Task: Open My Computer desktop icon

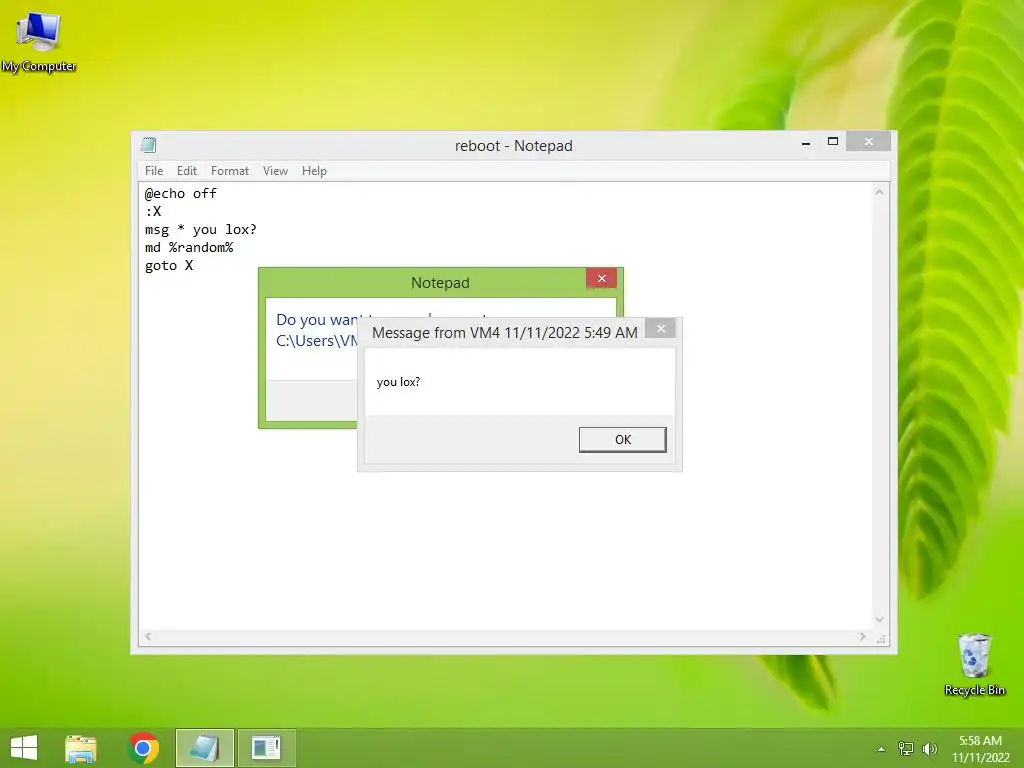Action: point(39,42)
